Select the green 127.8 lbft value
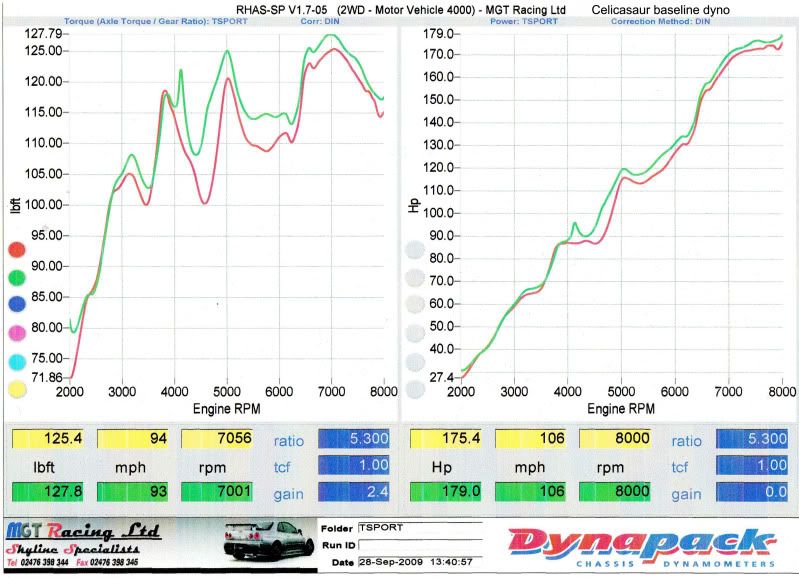Viewport: 799px width, 578px height. pyautogui.click(x=47, y=491)
